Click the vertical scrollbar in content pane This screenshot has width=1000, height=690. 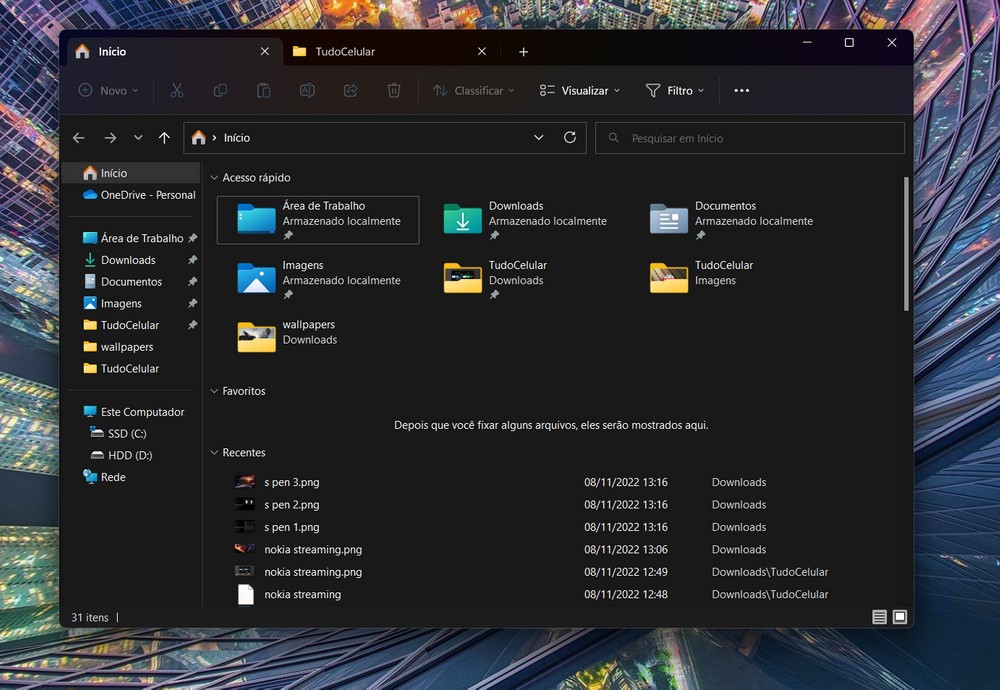tap(906, 244)
